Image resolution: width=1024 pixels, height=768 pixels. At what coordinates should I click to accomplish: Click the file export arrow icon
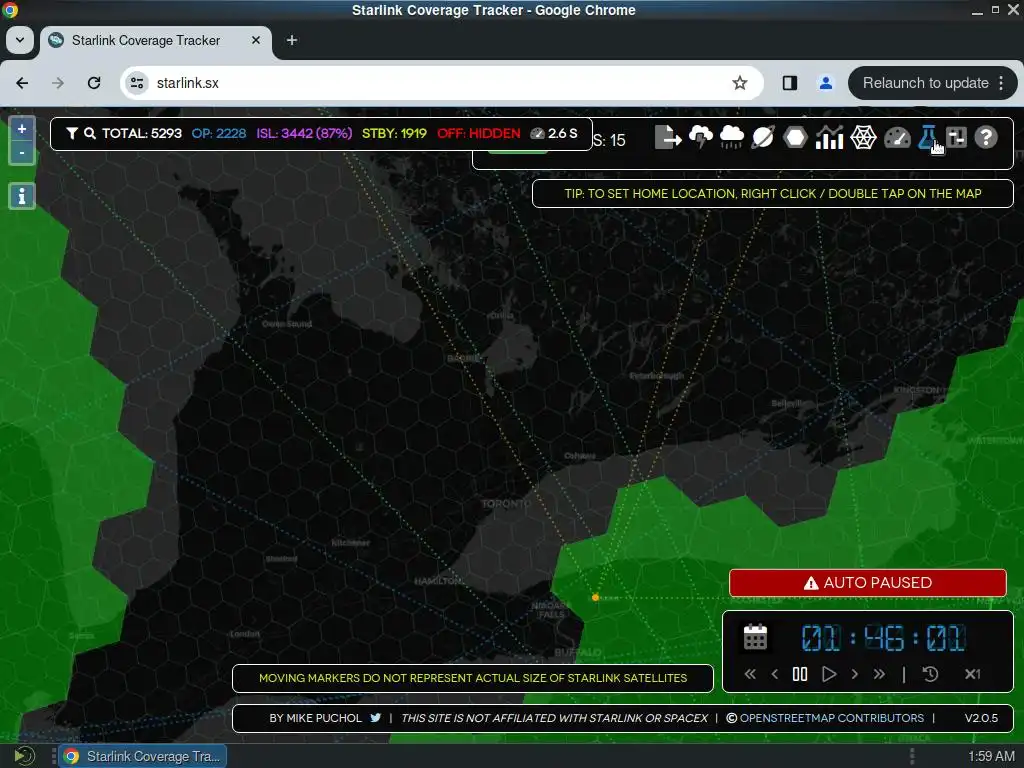tap(667, 137)
